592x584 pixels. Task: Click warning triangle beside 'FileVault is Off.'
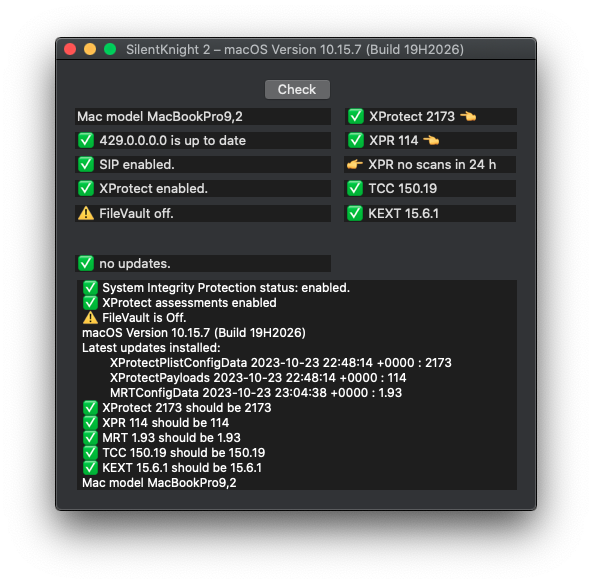(x=90, y=318)
